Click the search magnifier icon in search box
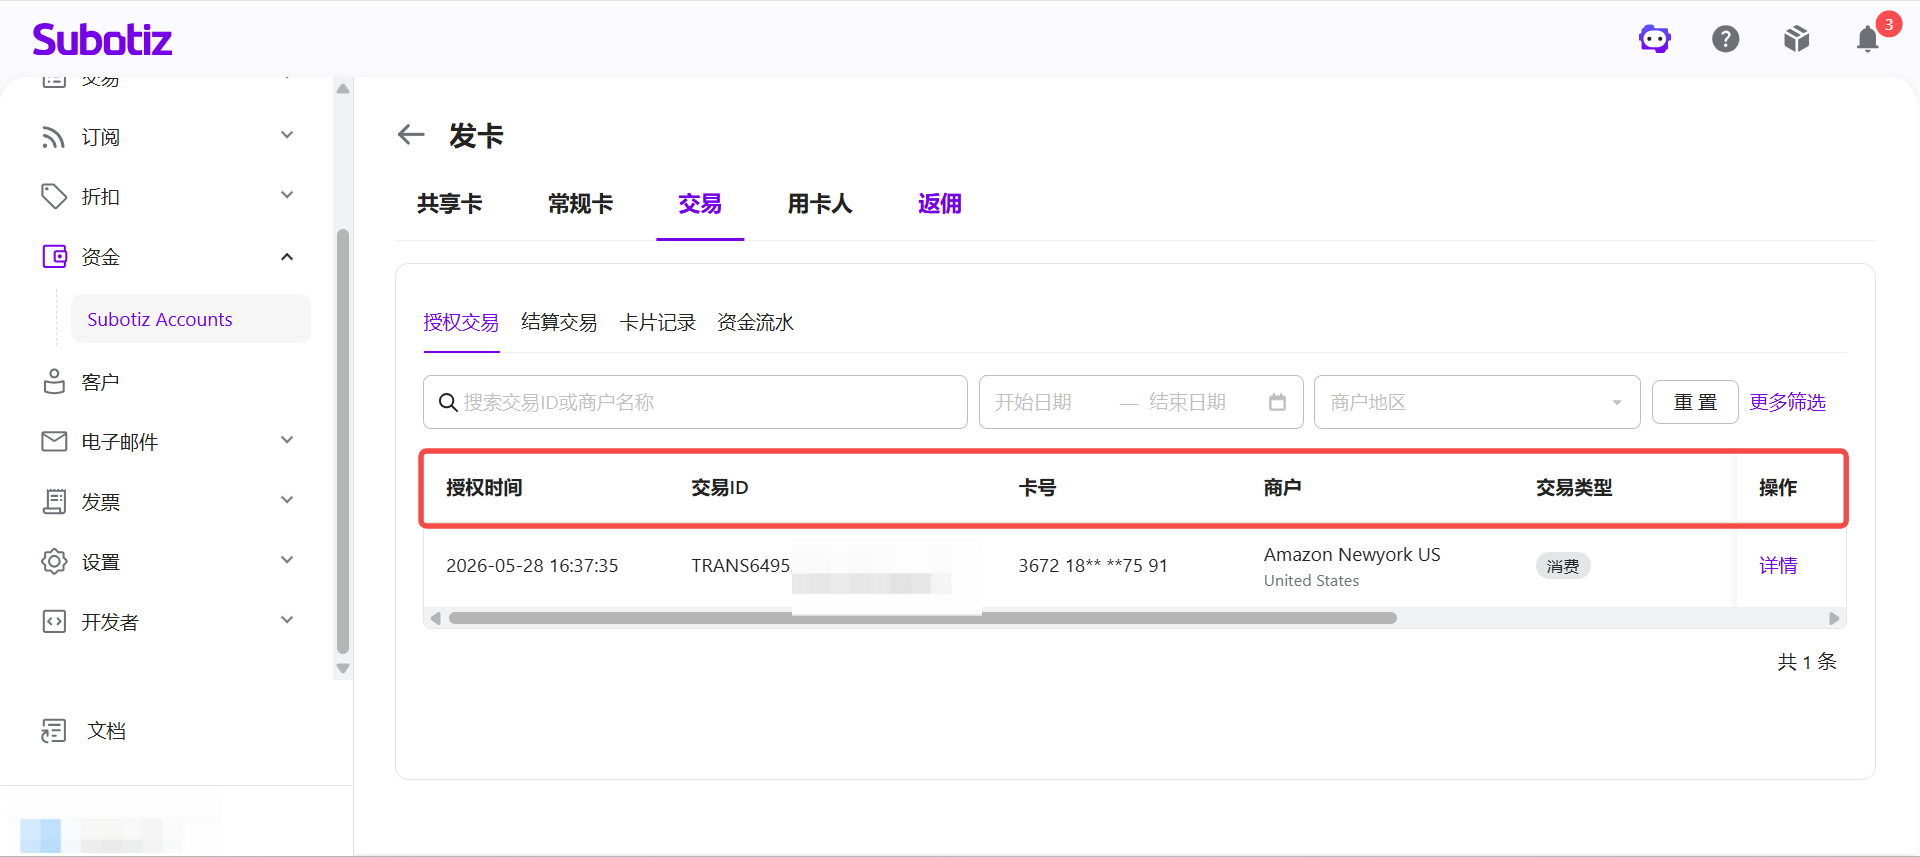This screenshot has width=1920, height=857. pyautogui.click(x=448, y=402)
